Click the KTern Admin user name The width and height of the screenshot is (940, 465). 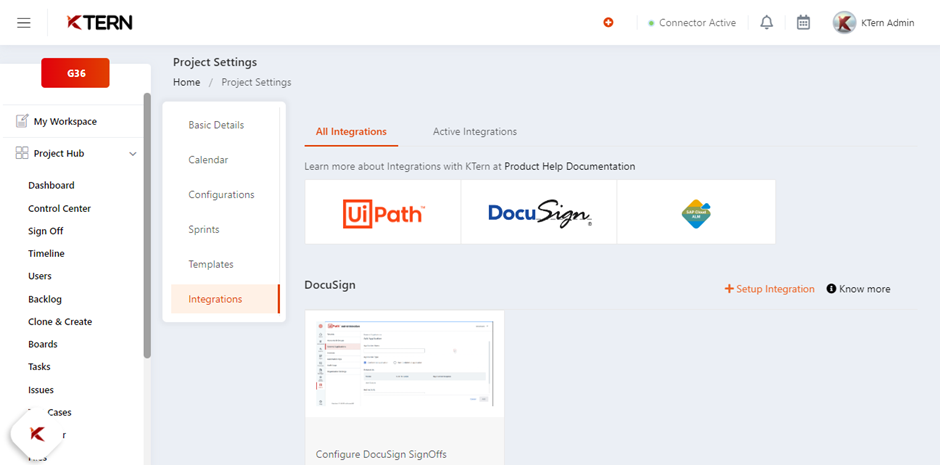888,23
